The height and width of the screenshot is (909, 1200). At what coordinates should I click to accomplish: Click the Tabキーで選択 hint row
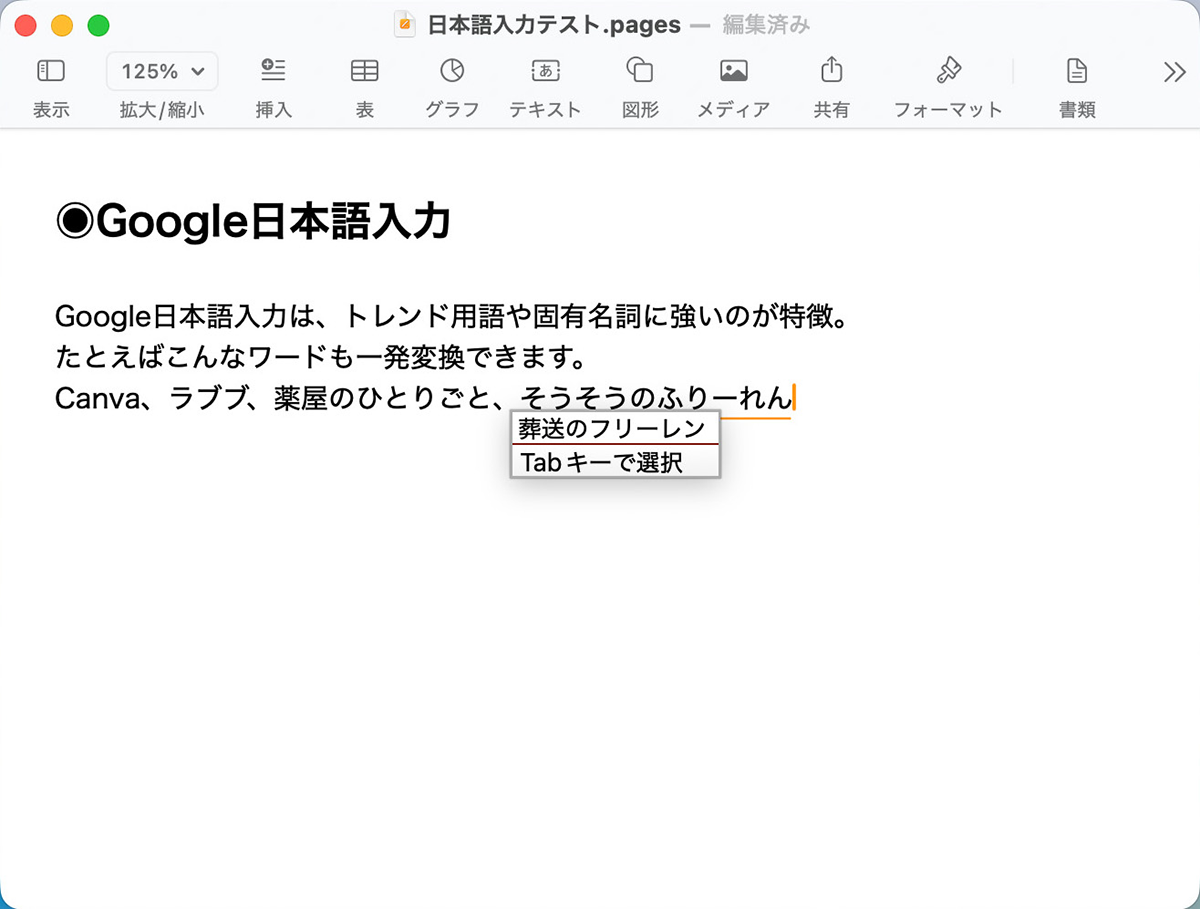pos(615,461)
